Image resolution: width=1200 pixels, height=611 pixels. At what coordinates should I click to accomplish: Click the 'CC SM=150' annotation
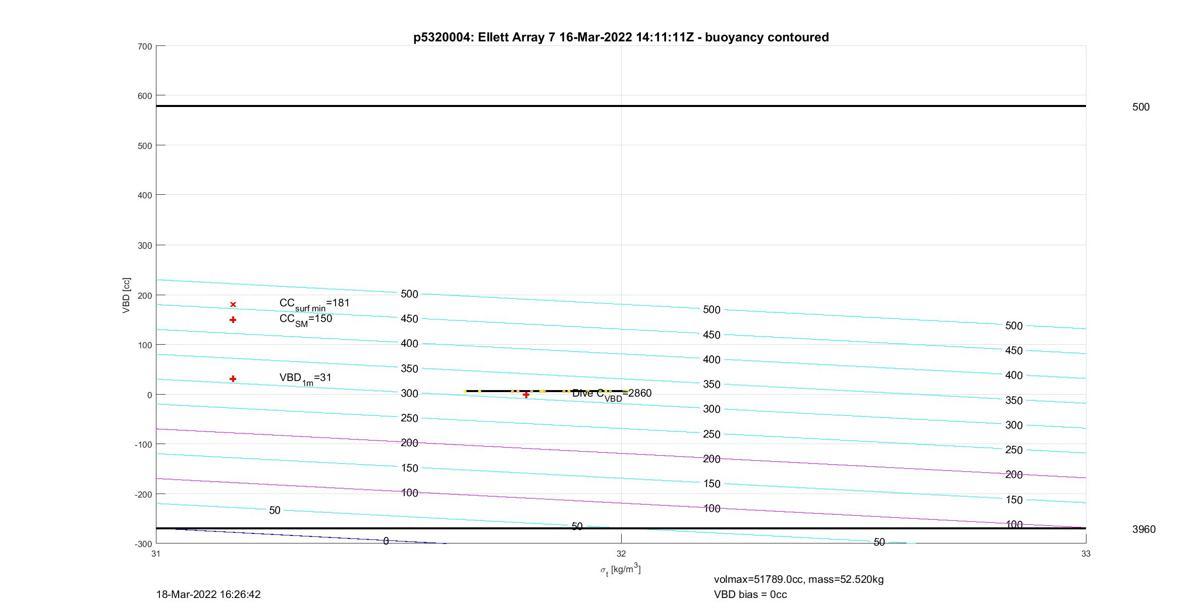click(x=306, y=320)
